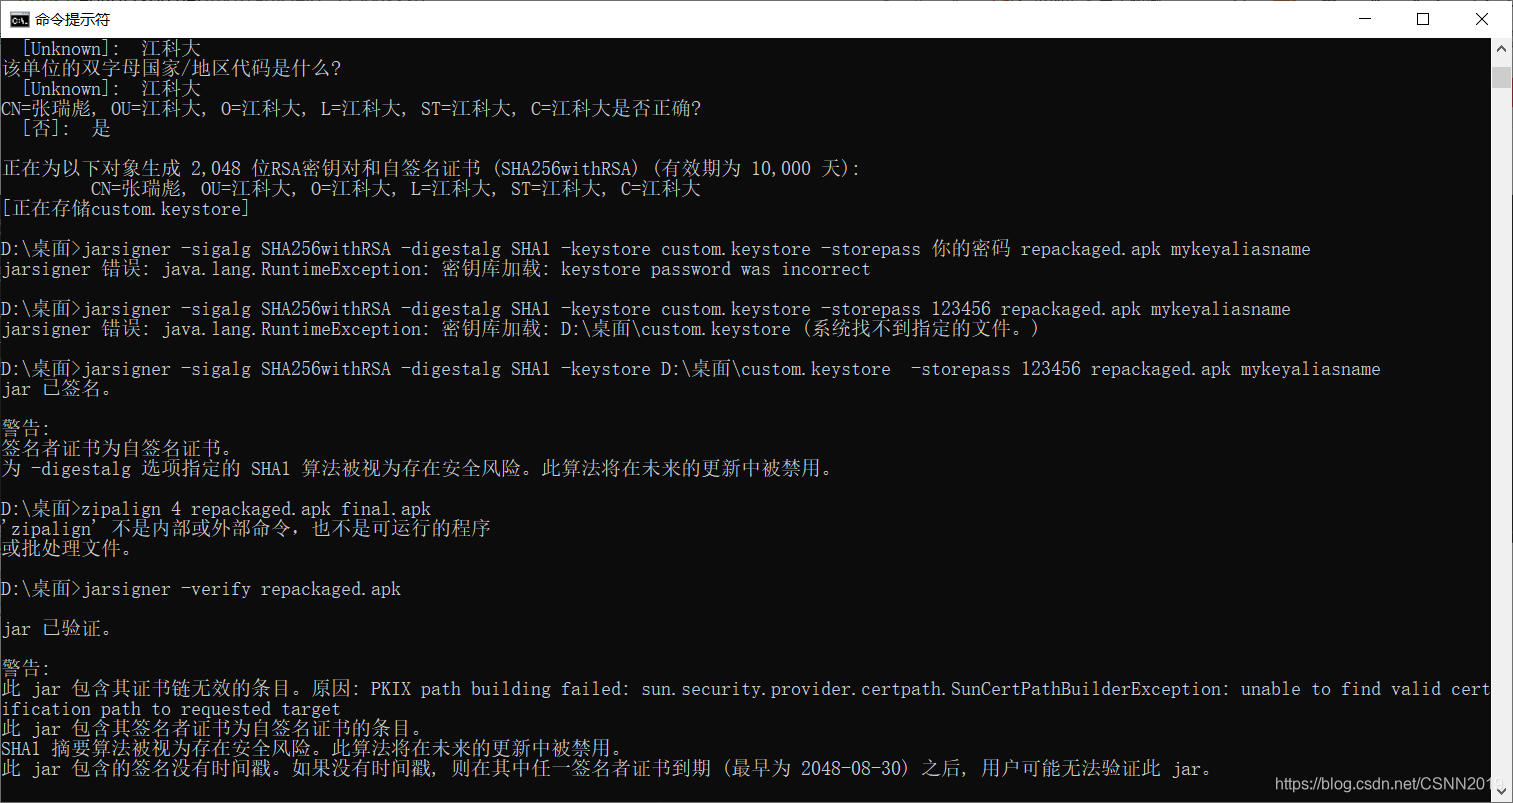The height and width of the screenshot is (803, 1513).
Task: Click the line 'CN=张瑞彪, OU=江科大 ... 是否正确?'
Action: 351,108
